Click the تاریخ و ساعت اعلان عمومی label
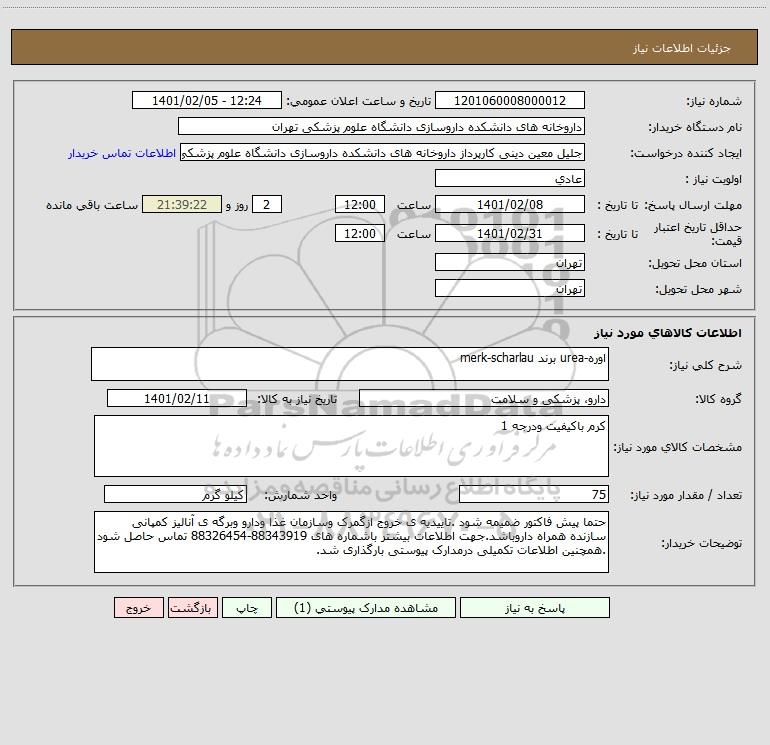 click(x=358, y=101)
